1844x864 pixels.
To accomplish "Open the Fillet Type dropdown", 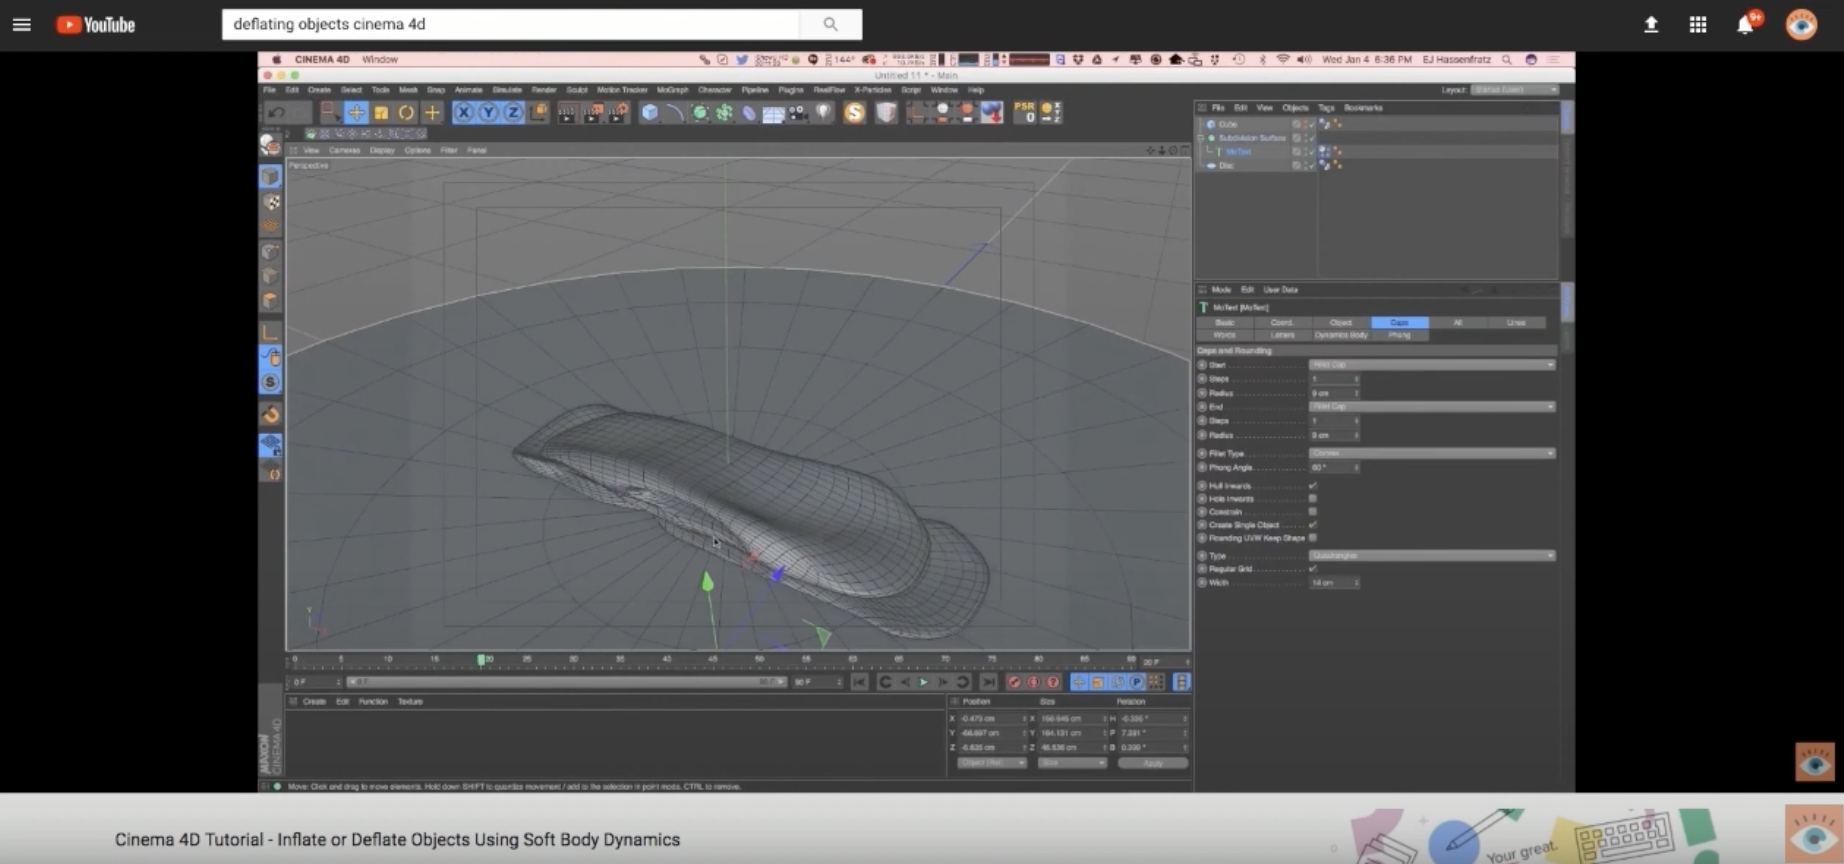I will point(1432,453).
